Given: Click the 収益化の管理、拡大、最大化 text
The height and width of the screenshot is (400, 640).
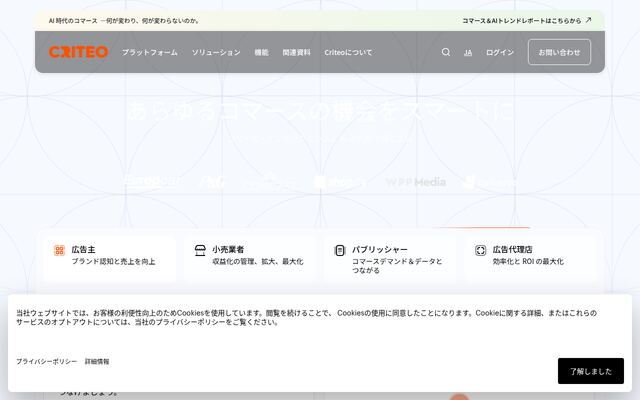Looking at the screenshot, I should [258, 261].
